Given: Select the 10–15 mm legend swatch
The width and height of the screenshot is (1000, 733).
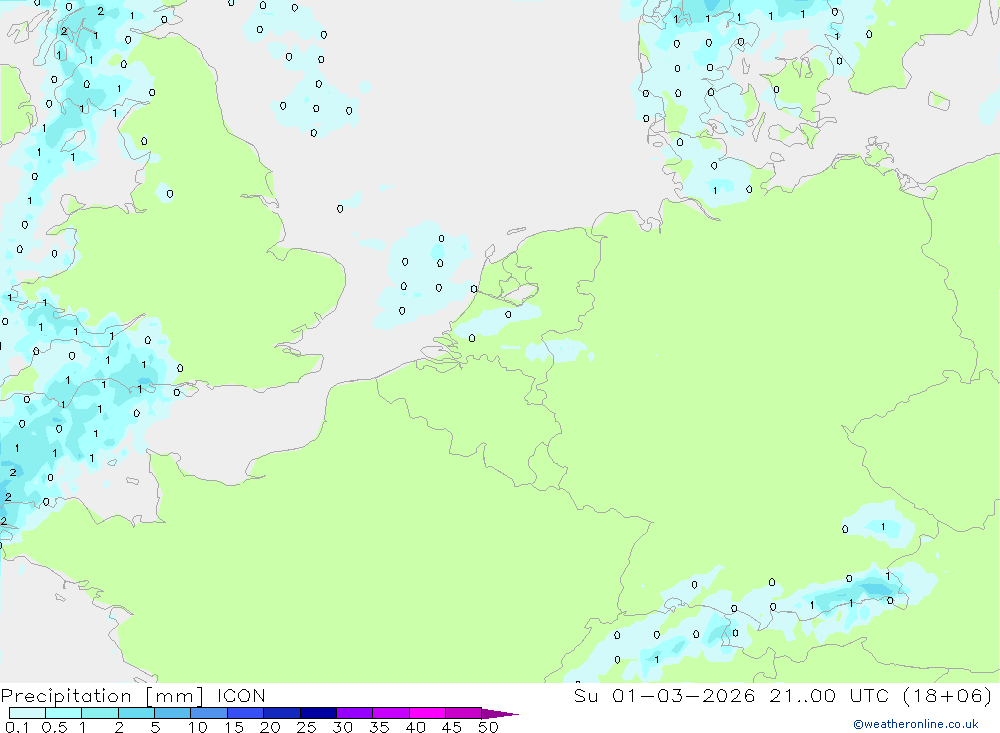Looking at the screenshot, I should tap(209, 713).
